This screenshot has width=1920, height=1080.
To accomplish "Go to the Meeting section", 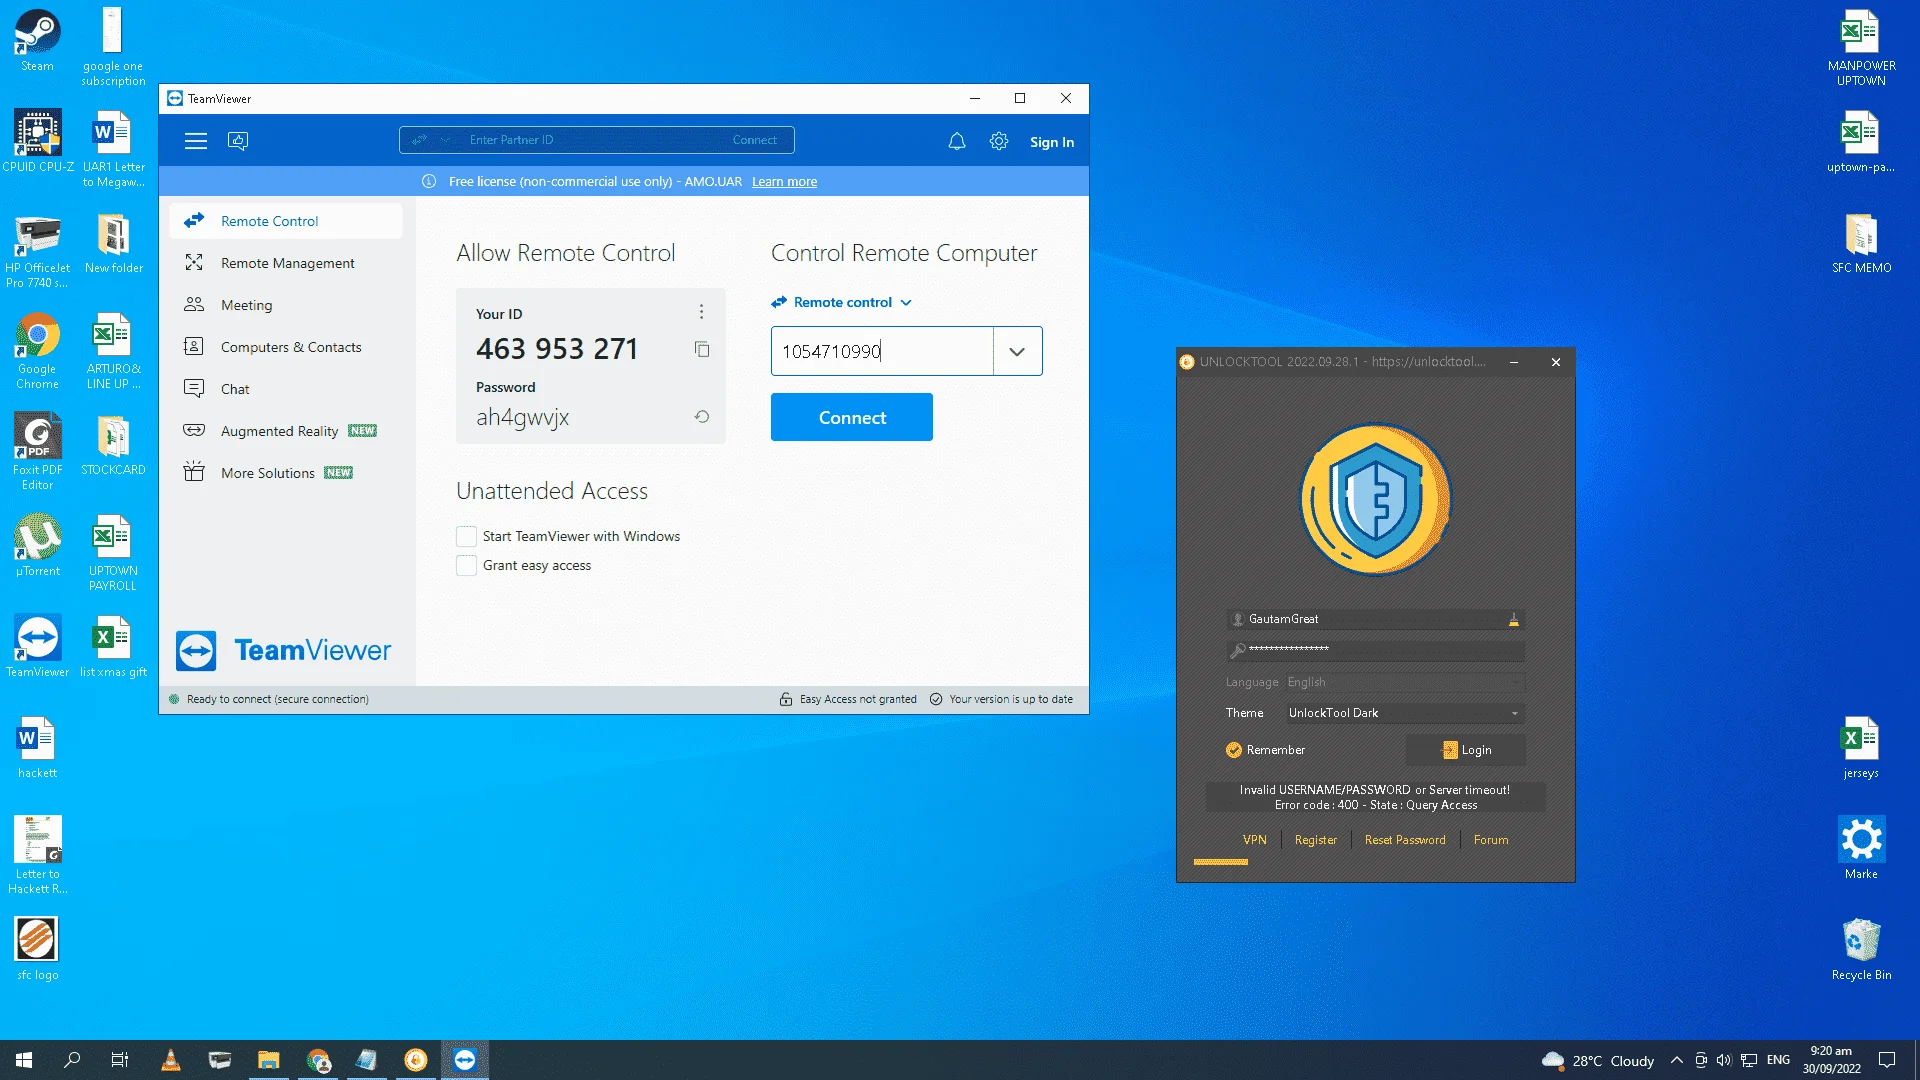I will tap(286, 305).
